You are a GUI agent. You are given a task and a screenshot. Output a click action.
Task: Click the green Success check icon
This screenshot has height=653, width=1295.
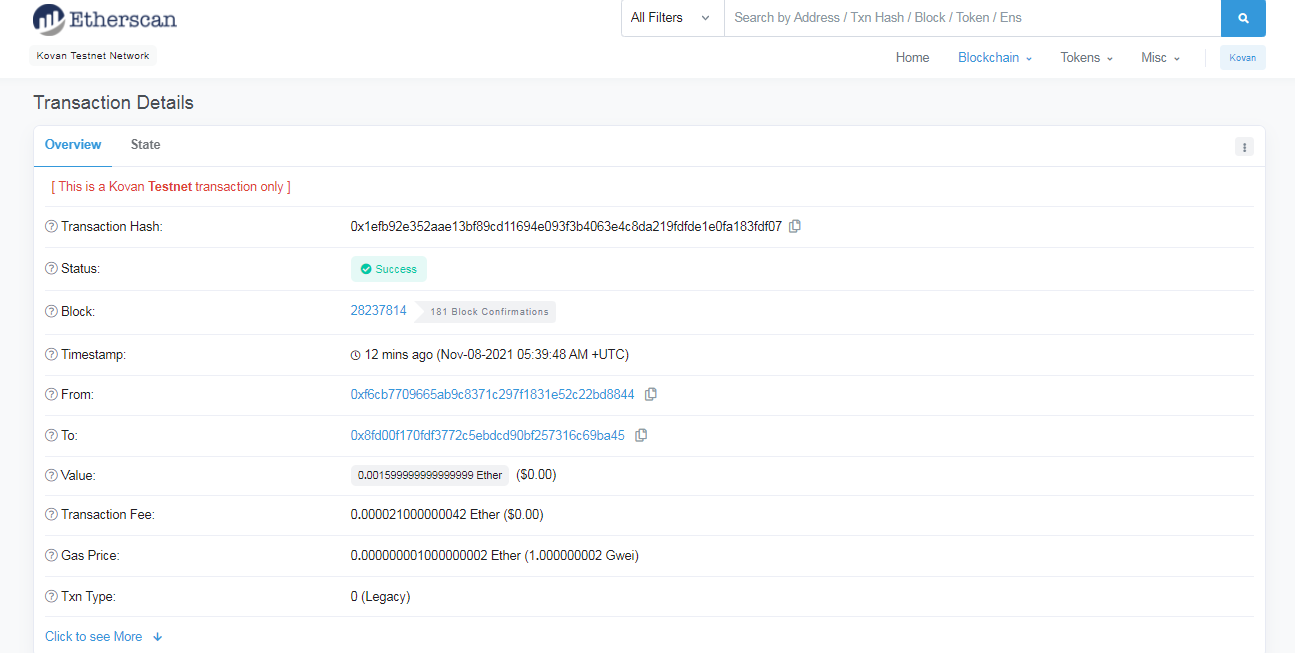(366, 269)
